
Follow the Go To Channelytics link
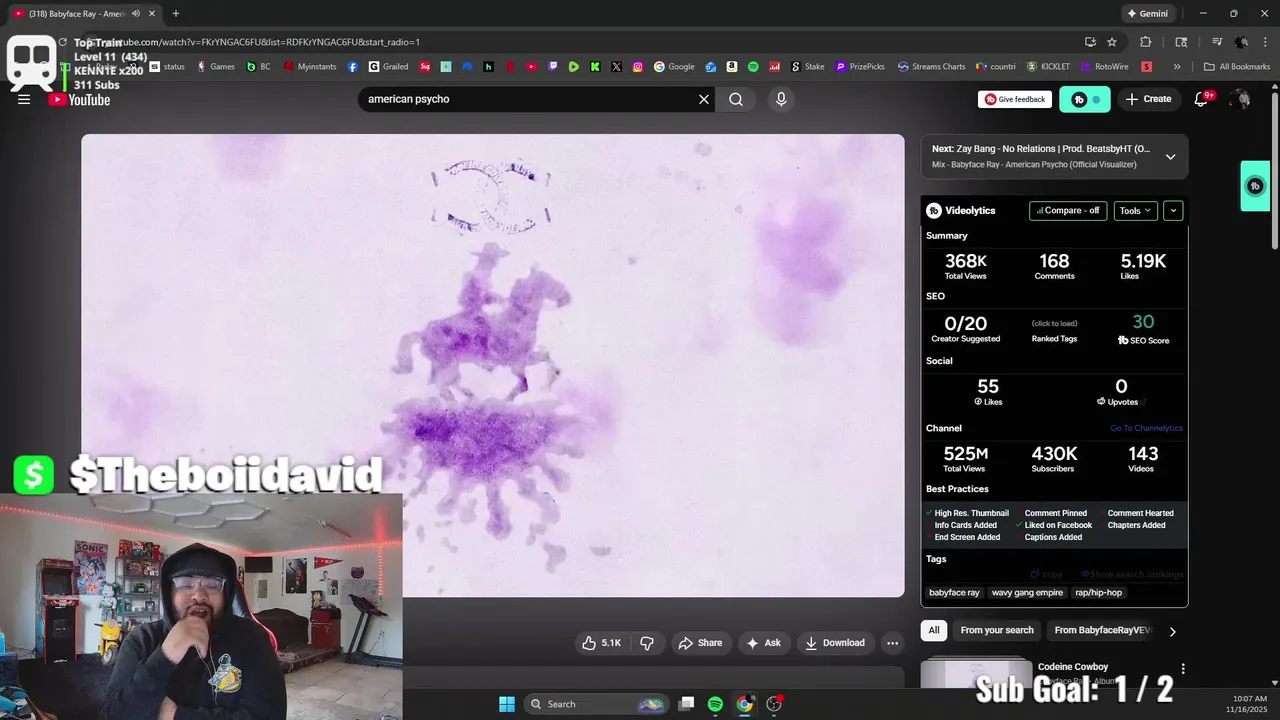click(x=1146, y=428)
